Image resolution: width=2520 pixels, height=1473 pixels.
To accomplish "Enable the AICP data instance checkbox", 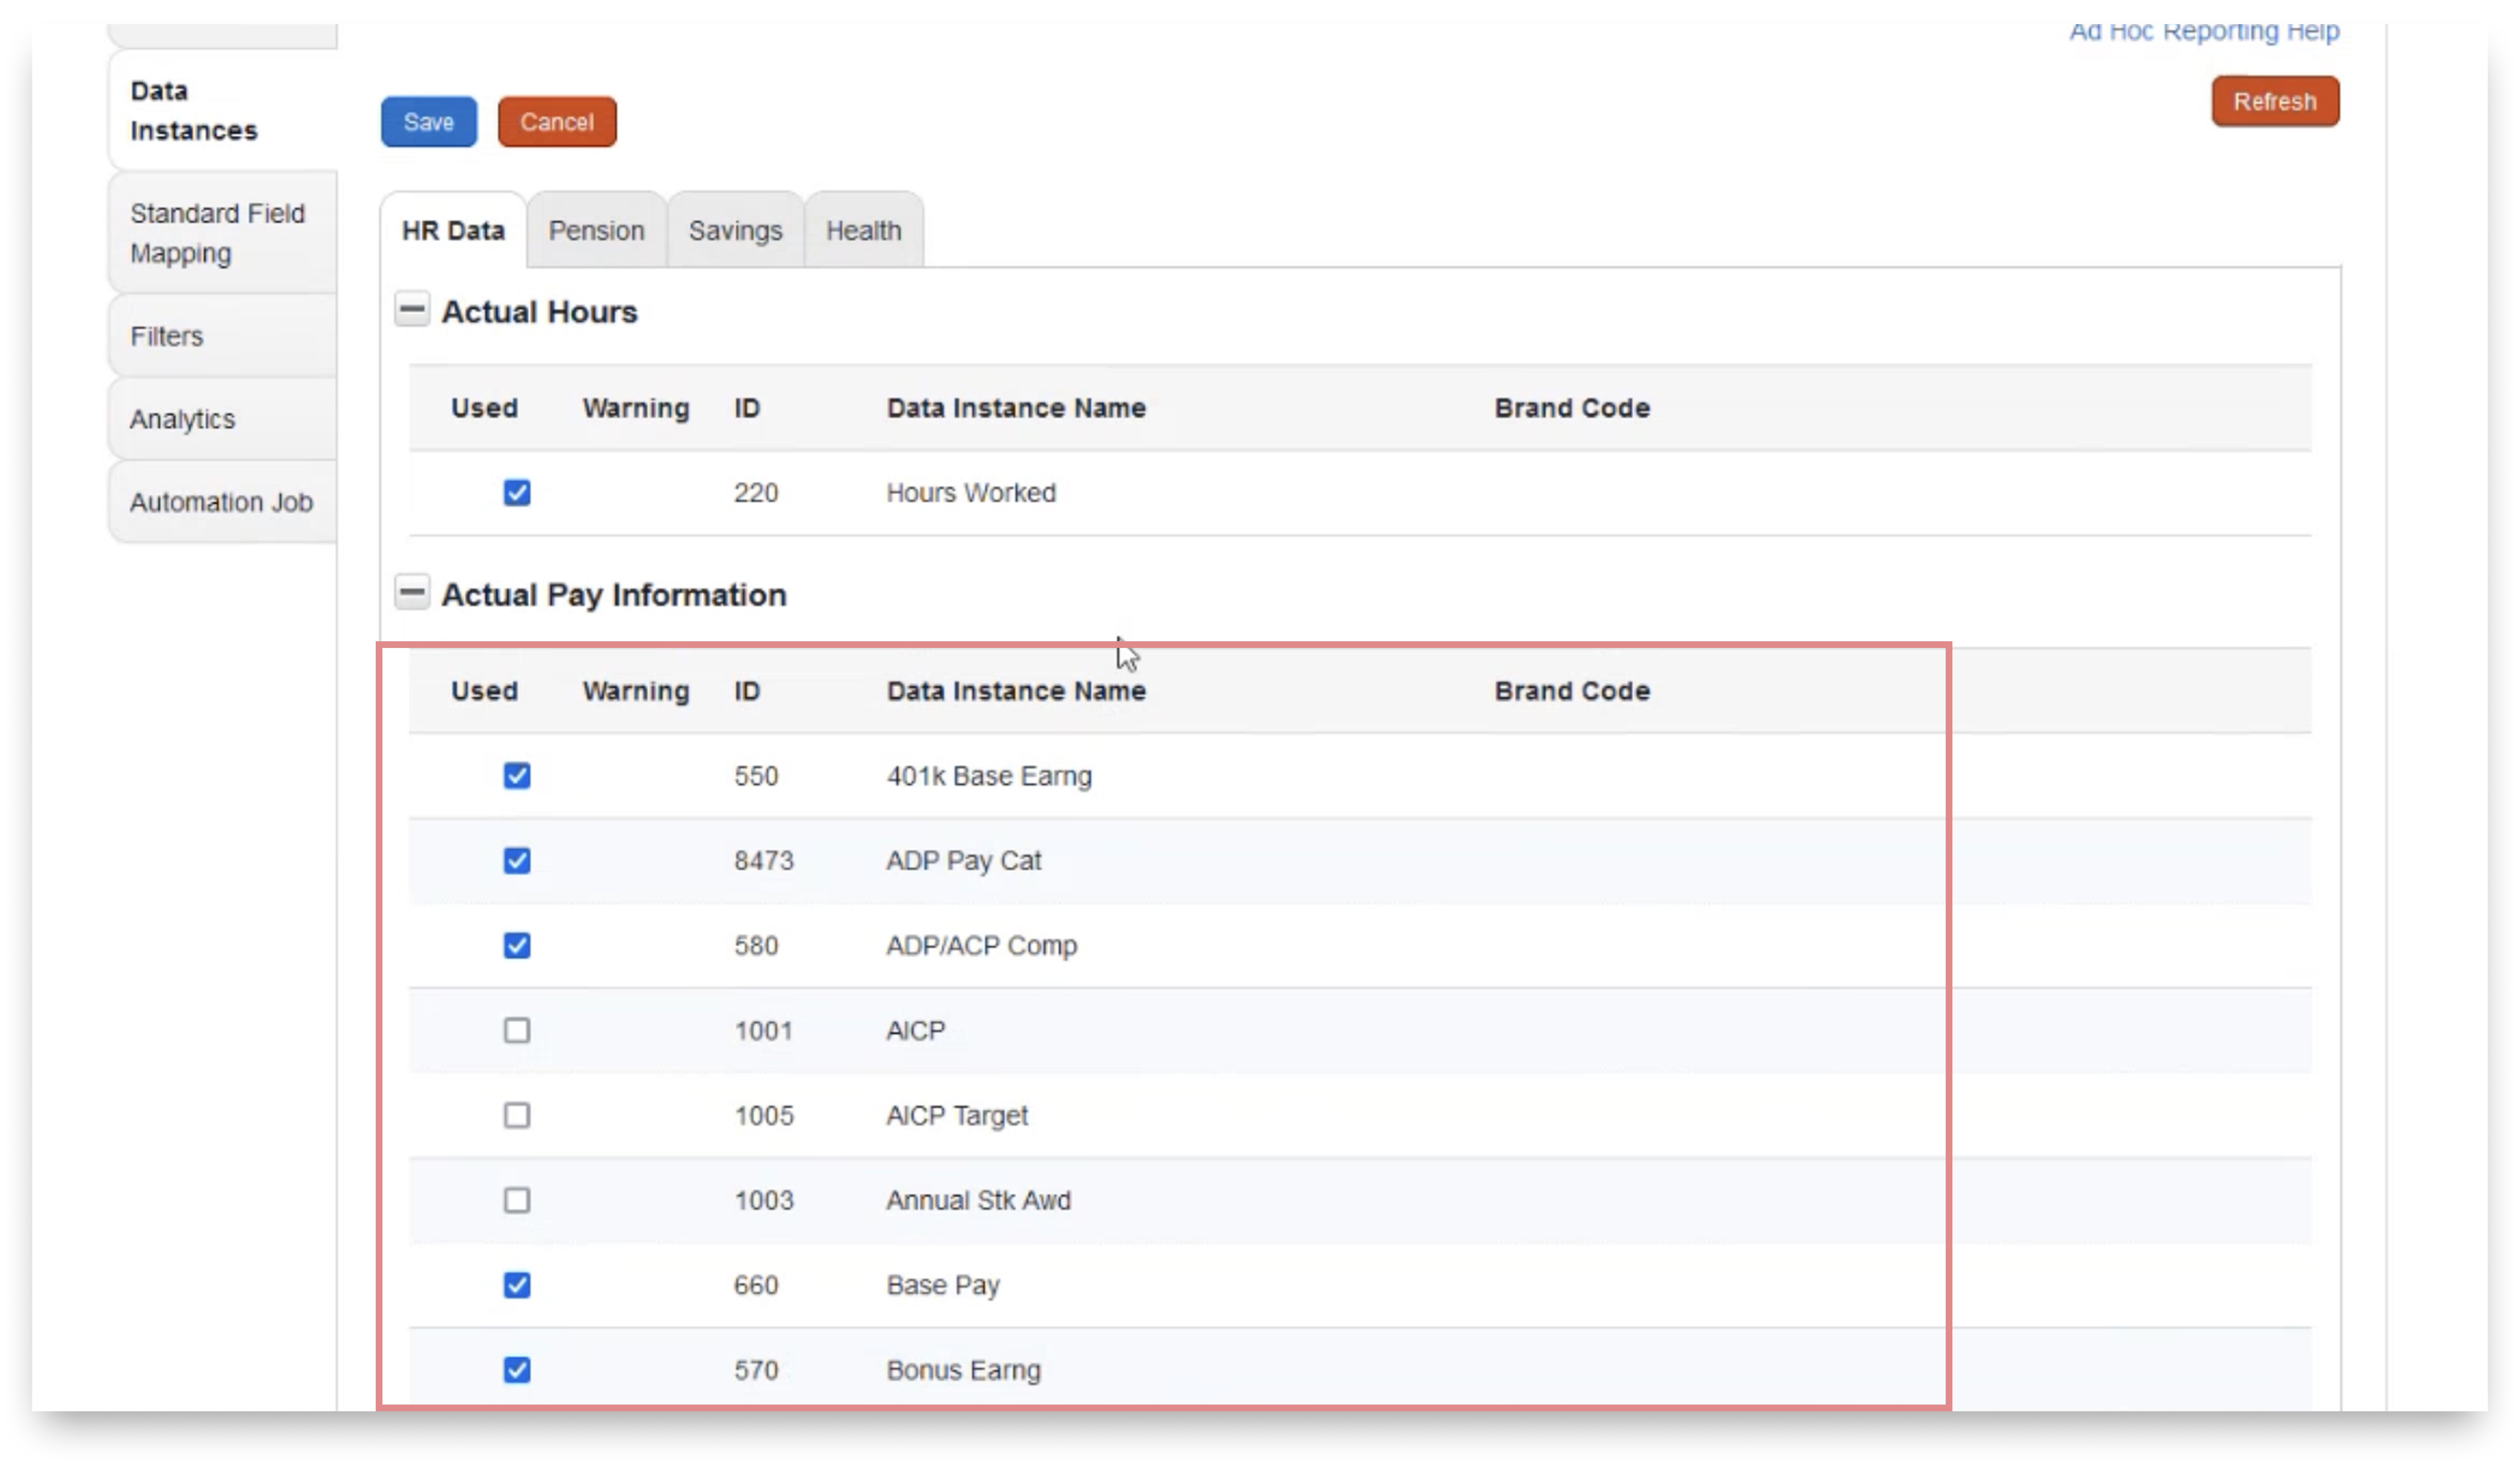I will pos(517,1031).
